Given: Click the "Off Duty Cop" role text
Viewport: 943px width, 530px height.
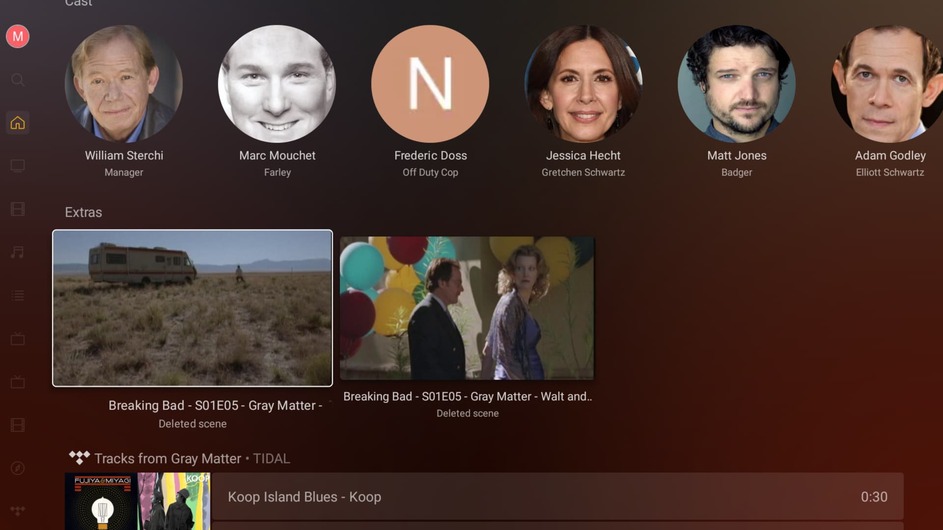Looking at the screenshot, I should coord(431,172).
